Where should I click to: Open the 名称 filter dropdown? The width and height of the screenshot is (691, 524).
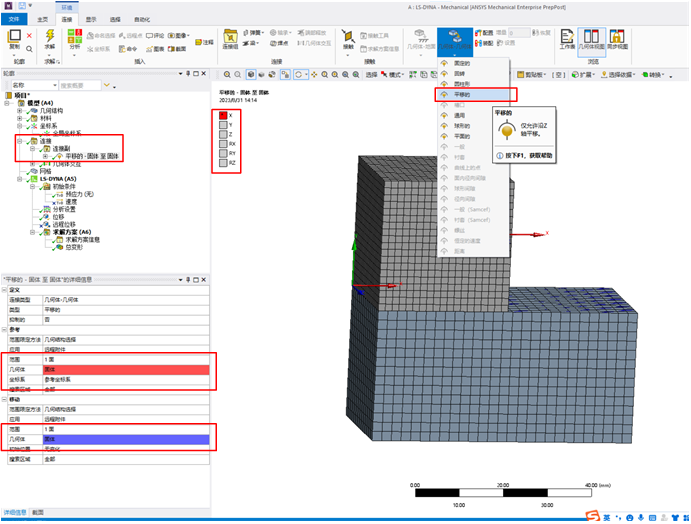pos(55,85)
